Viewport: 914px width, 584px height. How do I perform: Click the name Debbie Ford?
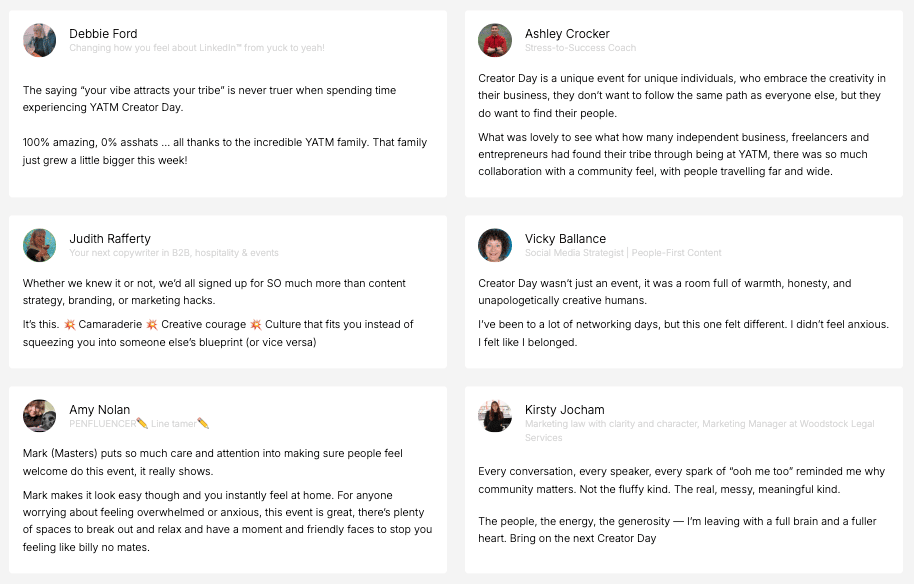[x=103, y=34]
